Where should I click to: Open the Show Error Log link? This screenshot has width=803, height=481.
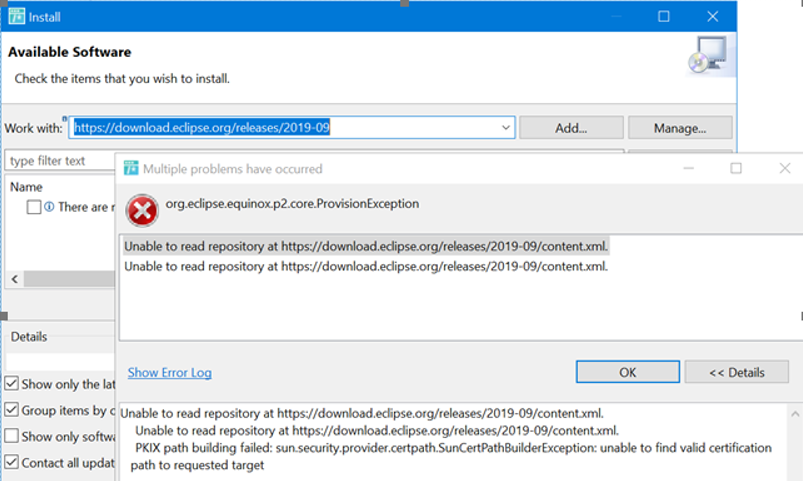170,372
